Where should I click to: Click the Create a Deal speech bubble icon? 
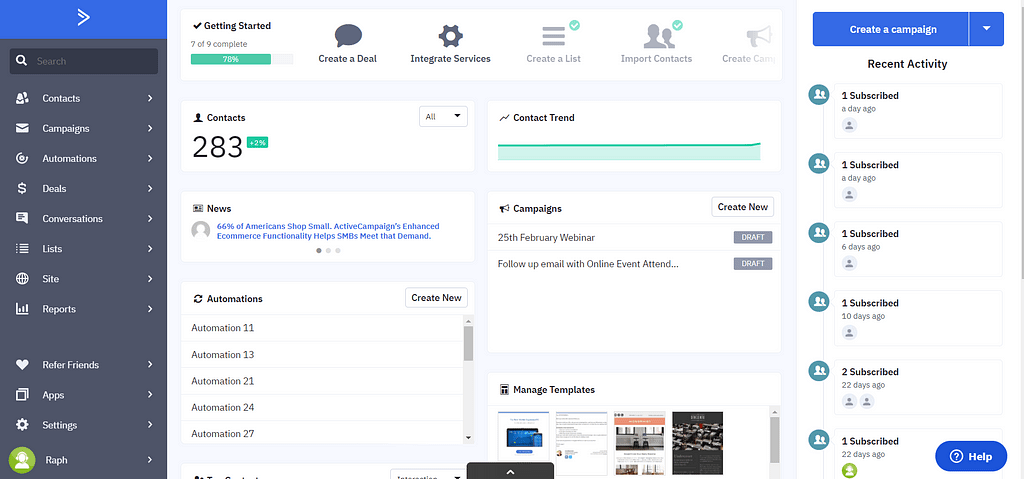pyautogui.click(x=348, y=35)
